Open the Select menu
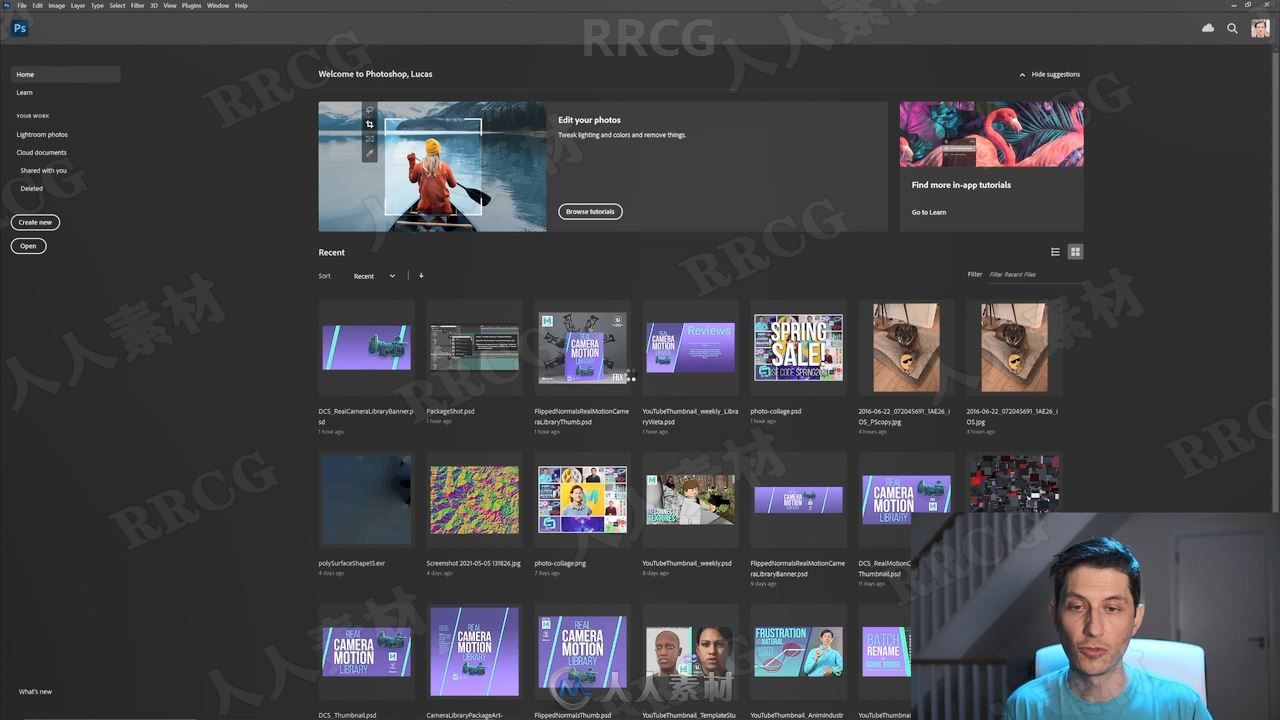Image resolution: width=1280 pixels, height=720 pixels. 117,5
